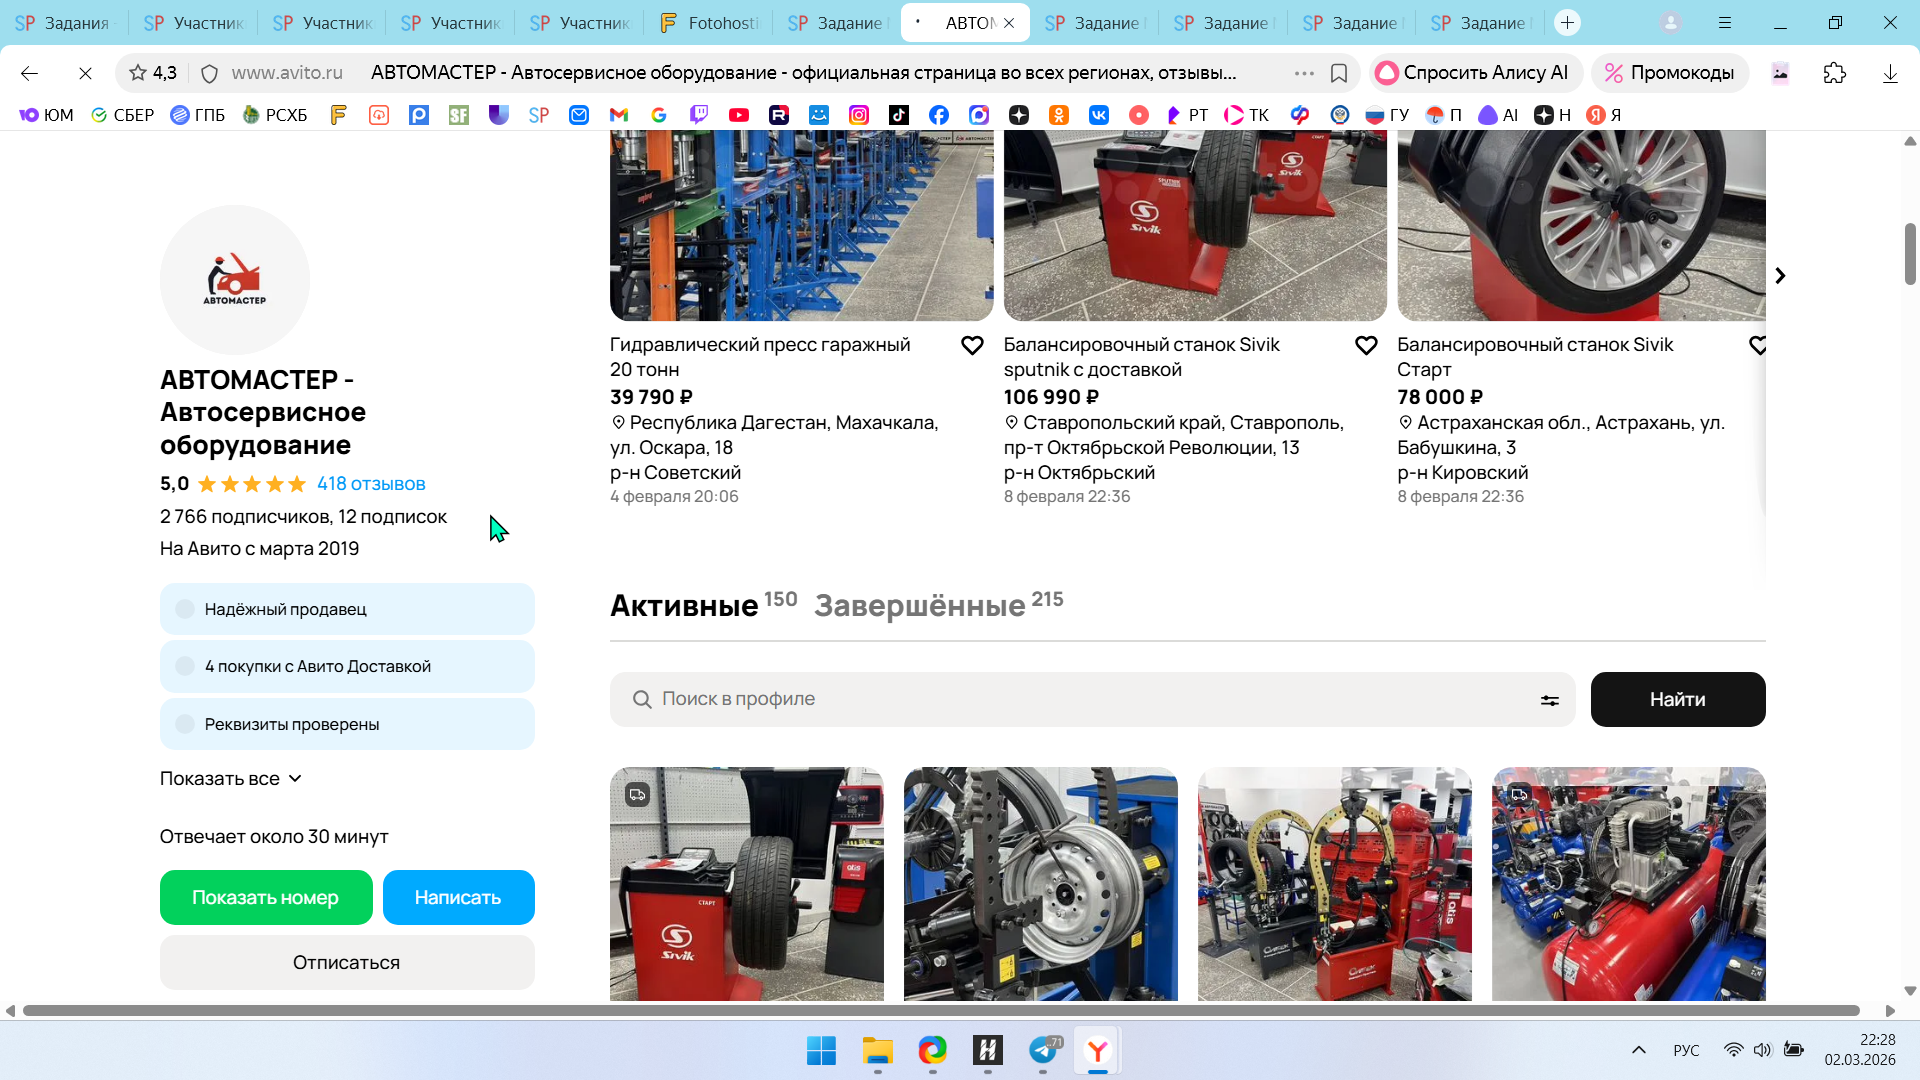Open browser extensions puzzle icon
Screen dimensions: 1920x1080
1834,73
